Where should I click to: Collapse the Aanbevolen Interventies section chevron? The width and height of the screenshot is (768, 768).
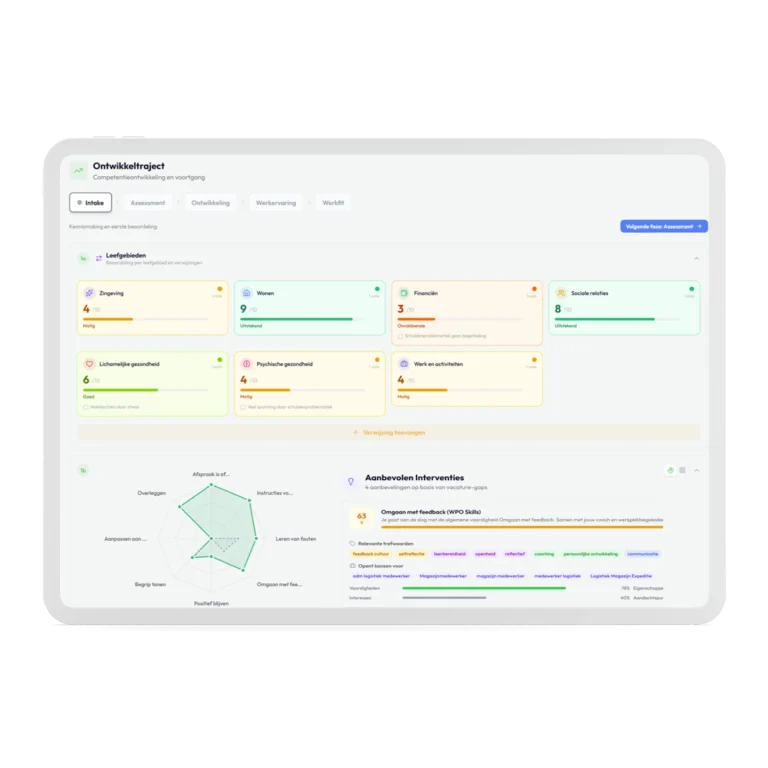[x=697, y=470]
